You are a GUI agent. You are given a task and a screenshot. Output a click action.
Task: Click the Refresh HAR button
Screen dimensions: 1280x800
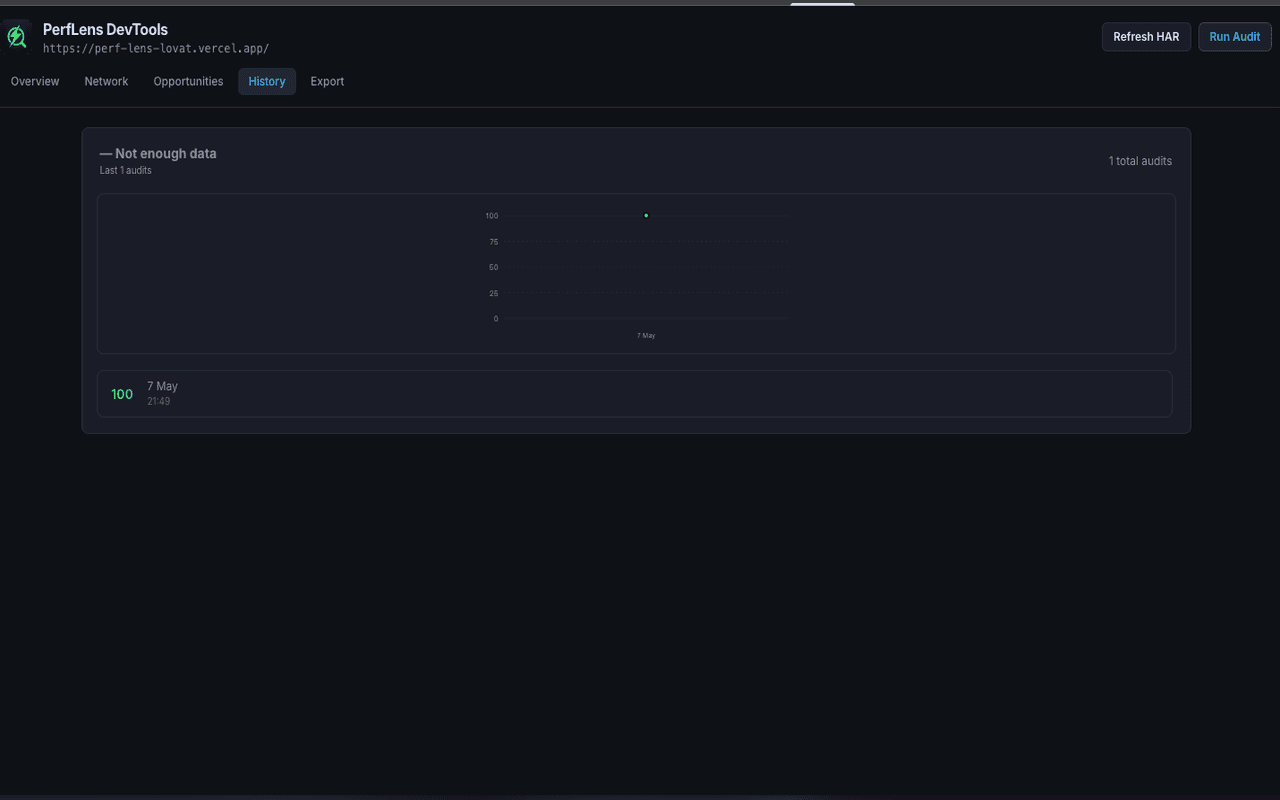(1146, 37)
